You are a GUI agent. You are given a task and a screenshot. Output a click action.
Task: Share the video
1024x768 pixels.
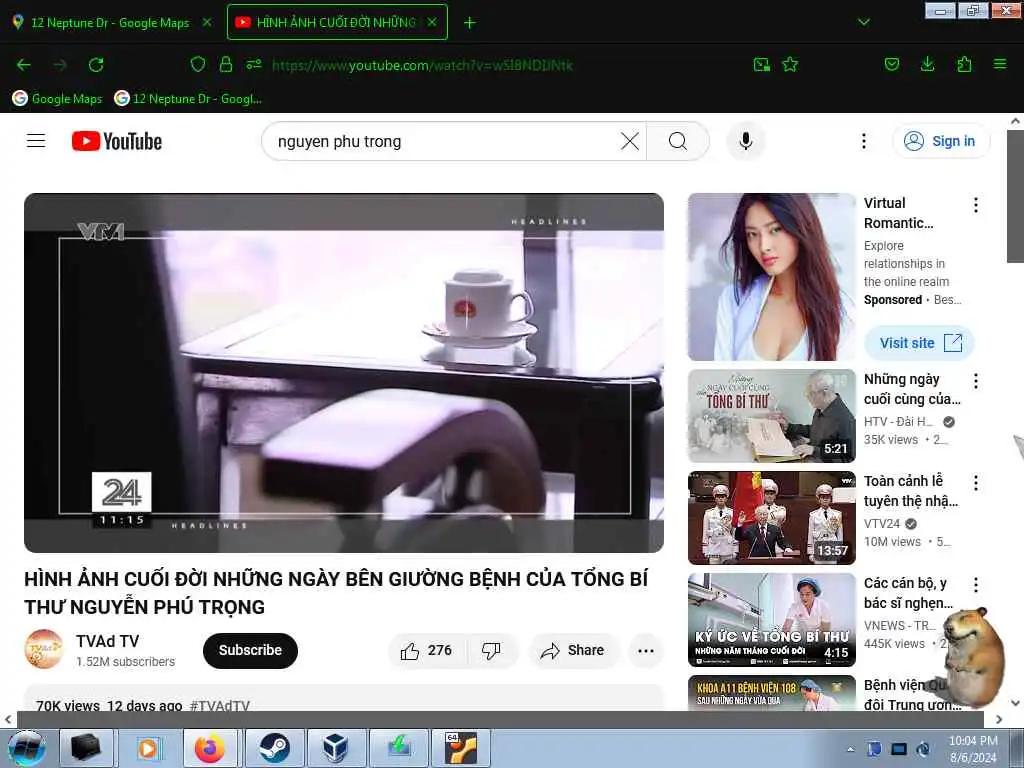pos(573,650)
